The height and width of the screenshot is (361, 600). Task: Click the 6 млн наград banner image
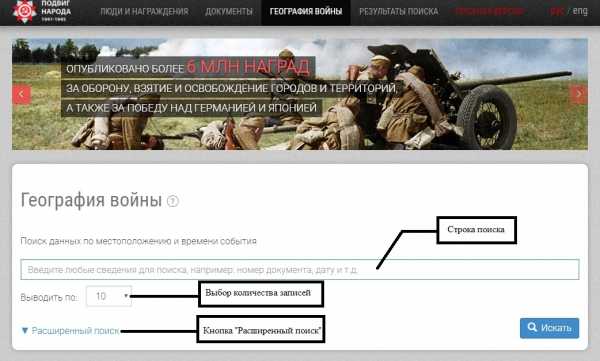[x=300, y=94]
